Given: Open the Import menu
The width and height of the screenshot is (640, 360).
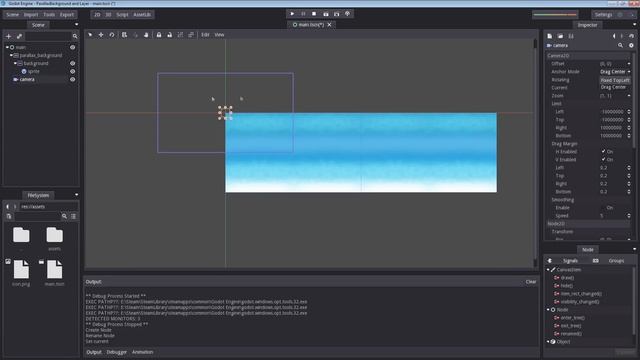Looking at the screenshot, I should pyautogui.click(x=31, y=15).
